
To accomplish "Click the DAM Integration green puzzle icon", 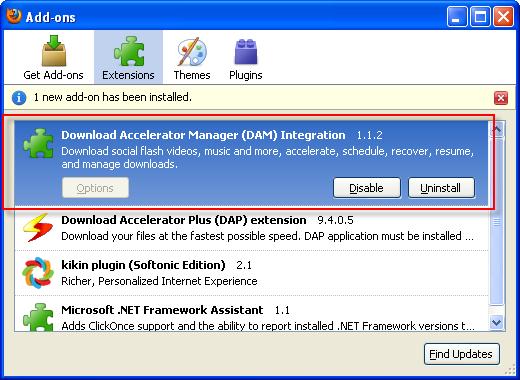I will (38, 143).
